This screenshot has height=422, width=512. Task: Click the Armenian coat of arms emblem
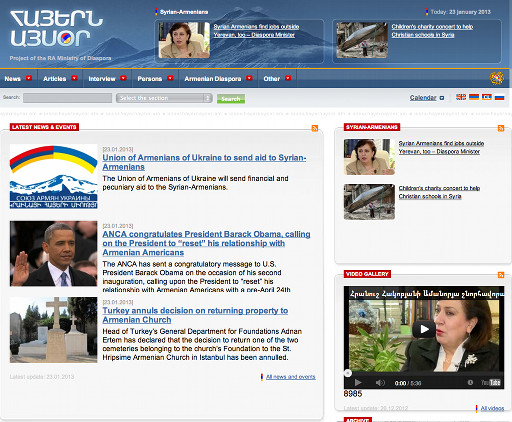click(x=497, y=78)
